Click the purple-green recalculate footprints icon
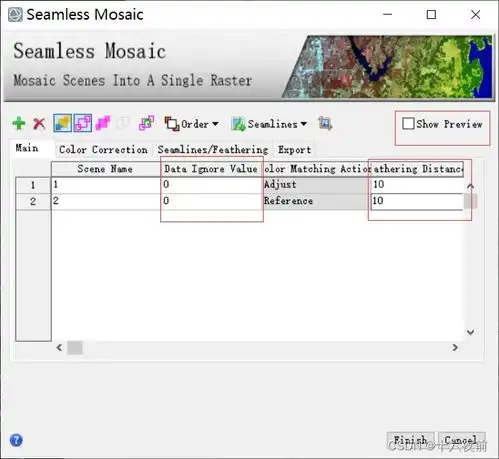Image resolution: width=499 pixels, height=459 pixels. [146, 123]
